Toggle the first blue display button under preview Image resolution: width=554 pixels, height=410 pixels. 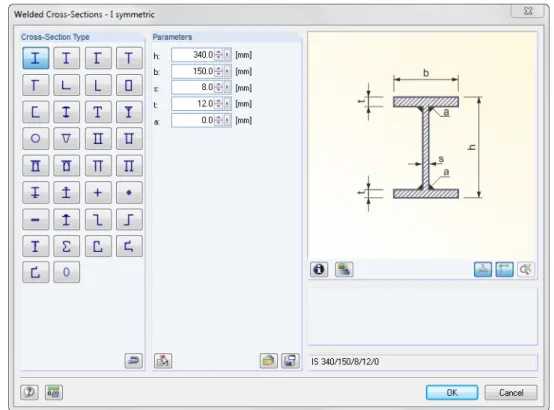click(x=483, y=270)
